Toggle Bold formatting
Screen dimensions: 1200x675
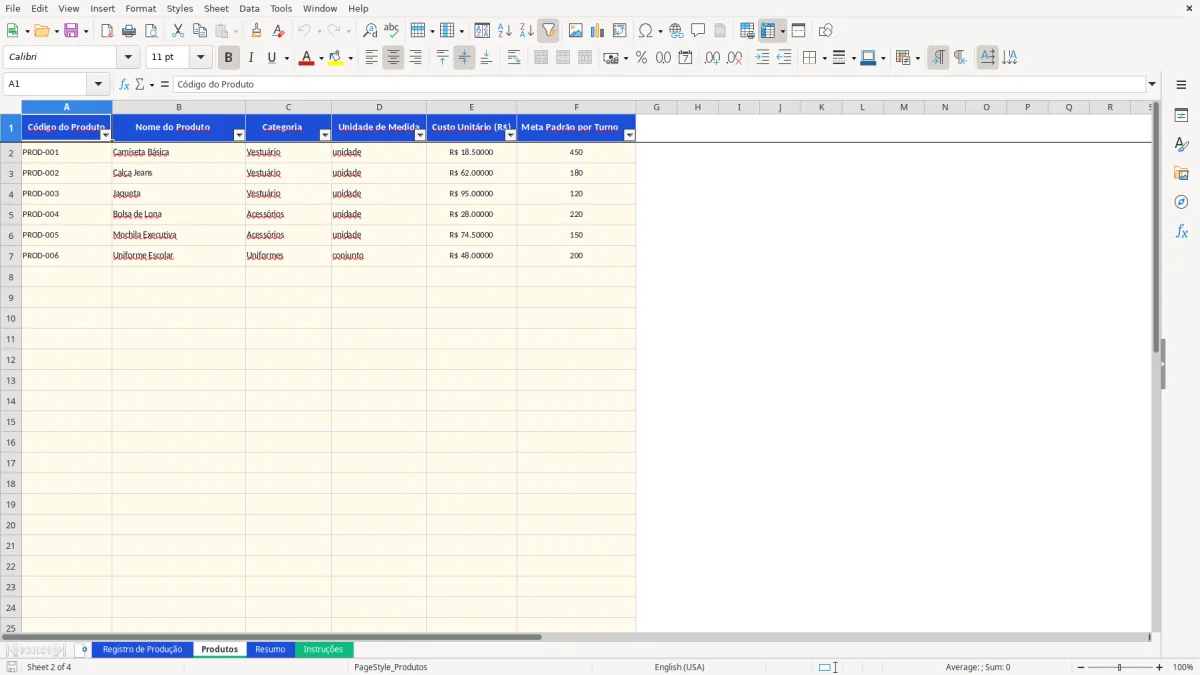coord(229,58)
